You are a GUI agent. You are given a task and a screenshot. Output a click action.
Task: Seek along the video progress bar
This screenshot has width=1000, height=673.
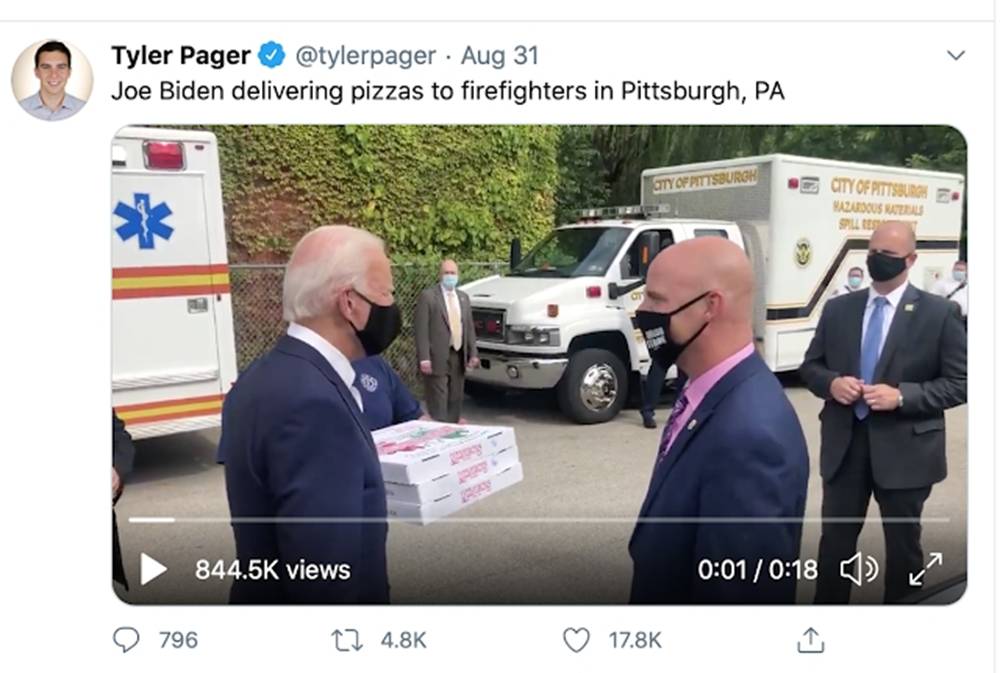[x=539, y=520]
